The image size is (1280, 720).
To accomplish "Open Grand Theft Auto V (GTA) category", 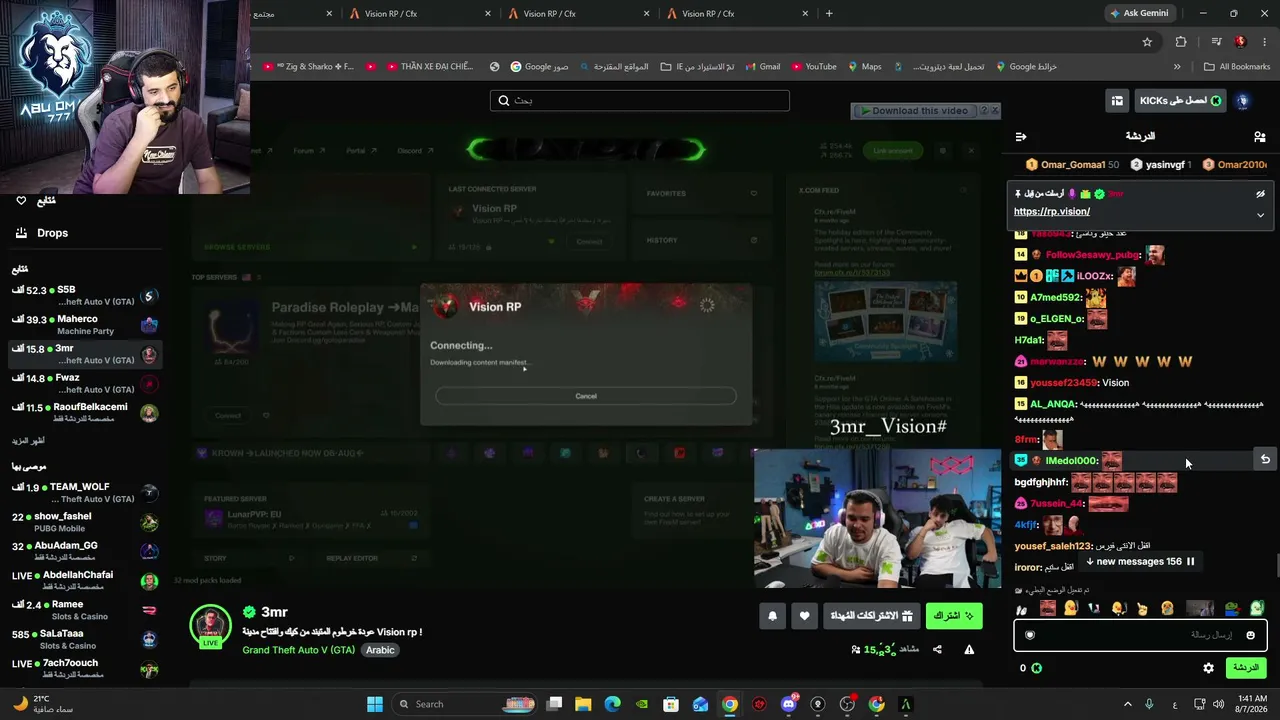I will (x=299, y=650).
